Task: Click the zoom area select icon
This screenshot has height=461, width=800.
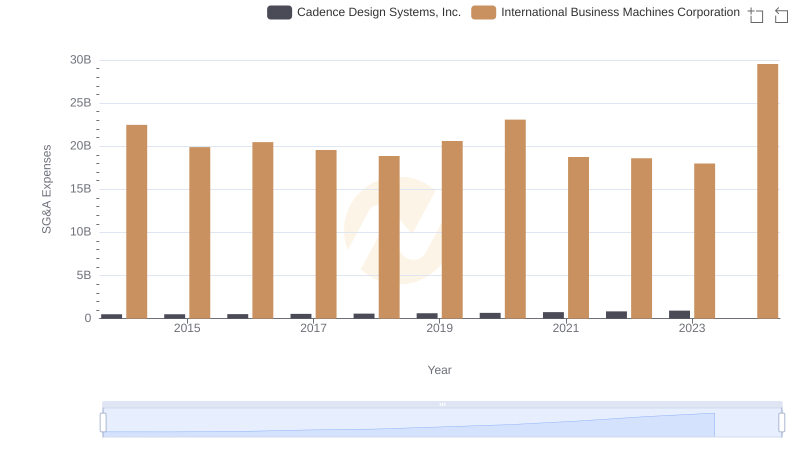Action: tap(756, 15)
